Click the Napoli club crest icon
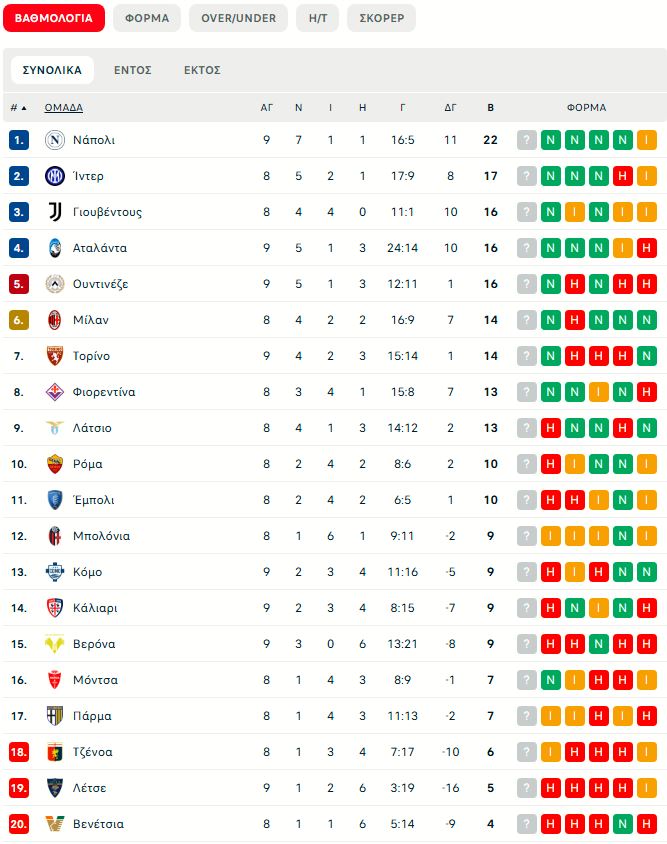Screen dimensions: 667x844 click(x=55, y=140)
